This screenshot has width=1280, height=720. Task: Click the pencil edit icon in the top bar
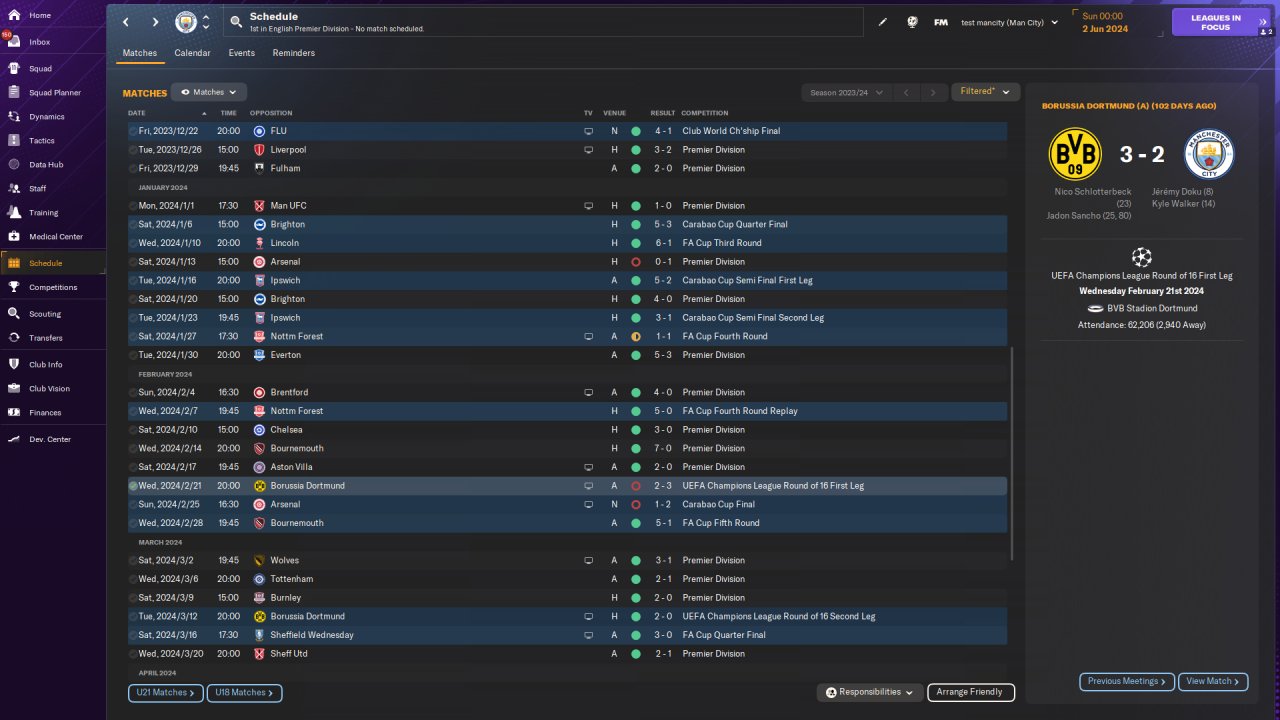pos(883,22)
